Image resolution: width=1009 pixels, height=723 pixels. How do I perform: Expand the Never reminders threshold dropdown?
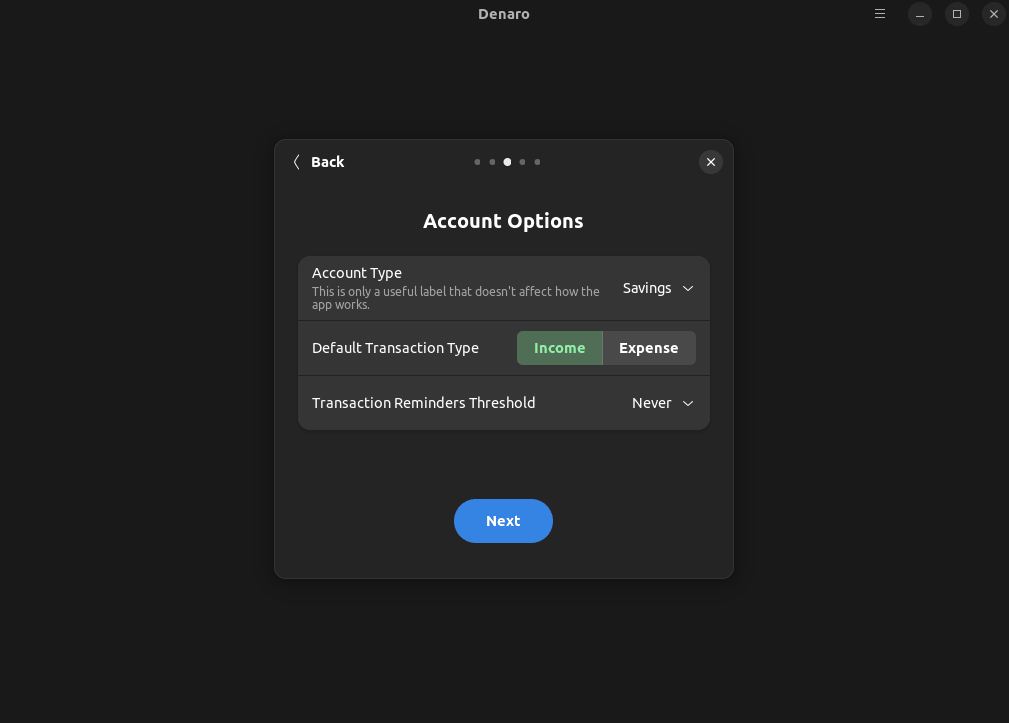(662, 403)
